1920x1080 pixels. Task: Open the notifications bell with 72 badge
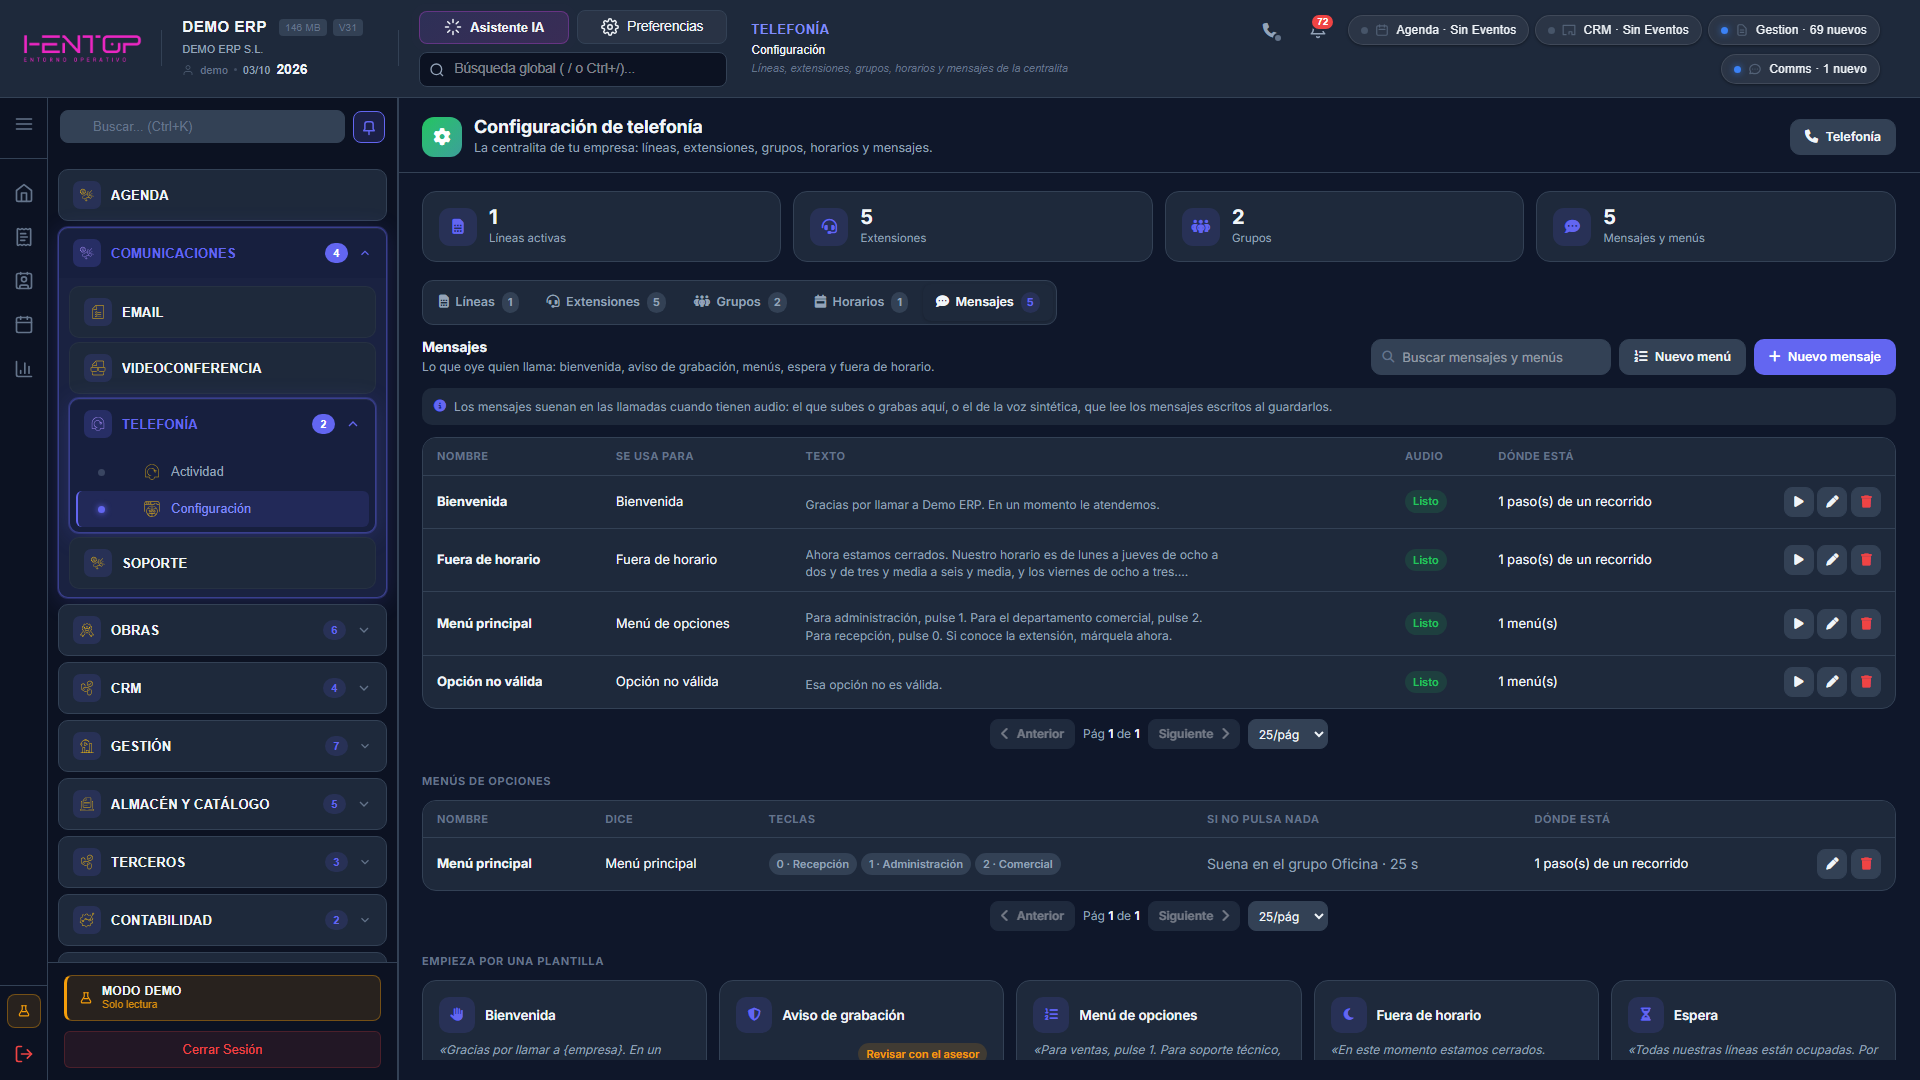[x=1318, y=30]
